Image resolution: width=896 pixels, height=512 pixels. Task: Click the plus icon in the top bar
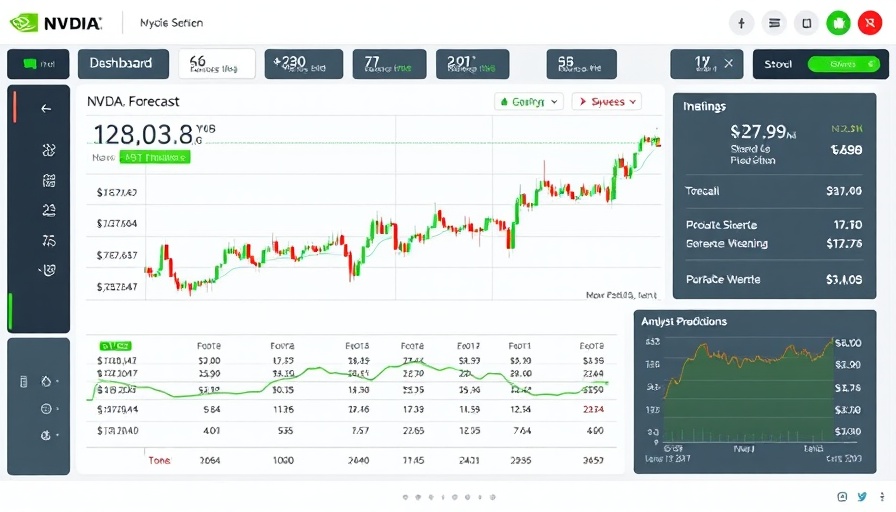click(741, 23)
